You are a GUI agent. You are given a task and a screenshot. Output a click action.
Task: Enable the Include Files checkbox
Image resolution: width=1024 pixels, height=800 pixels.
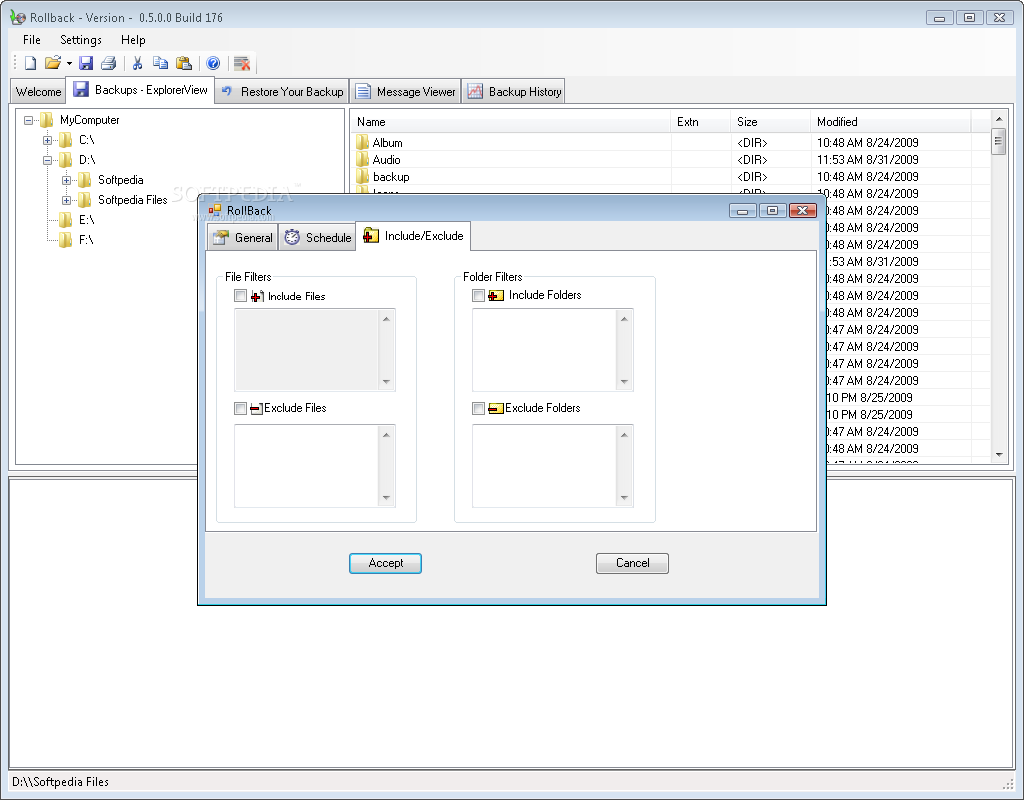click(240, 296)
